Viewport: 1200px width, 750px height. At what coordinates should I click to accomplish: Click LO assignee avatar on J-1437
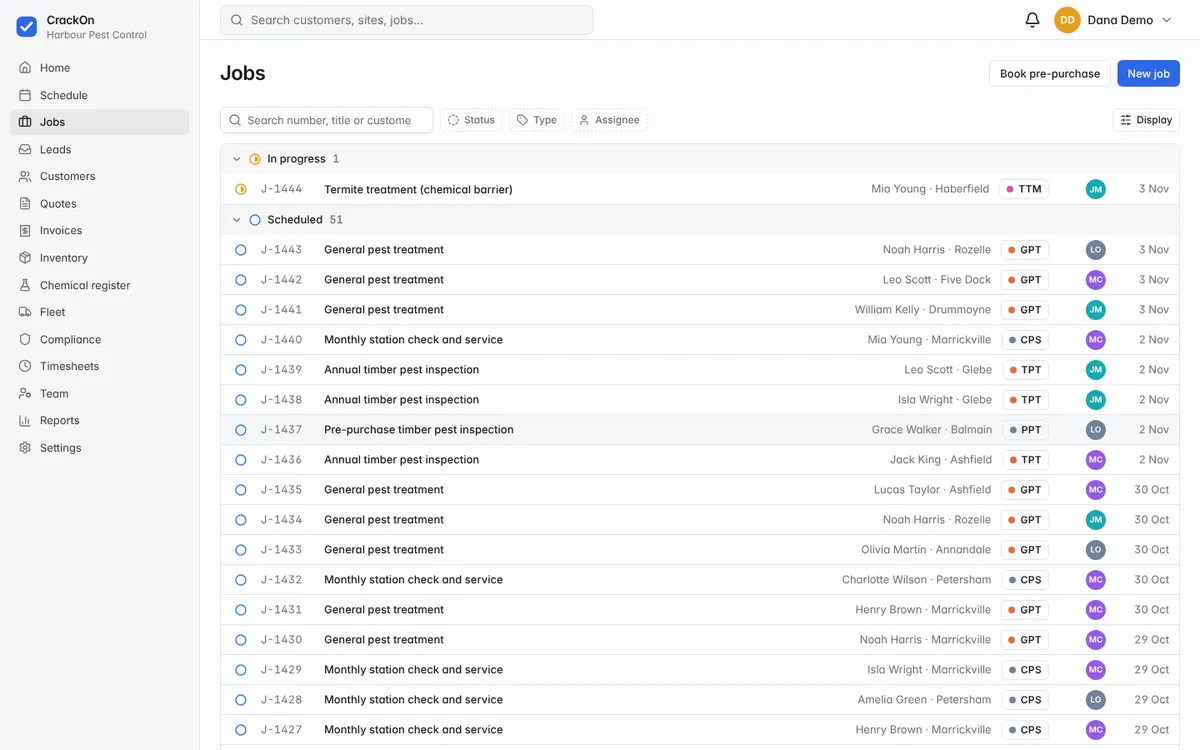1096,430
